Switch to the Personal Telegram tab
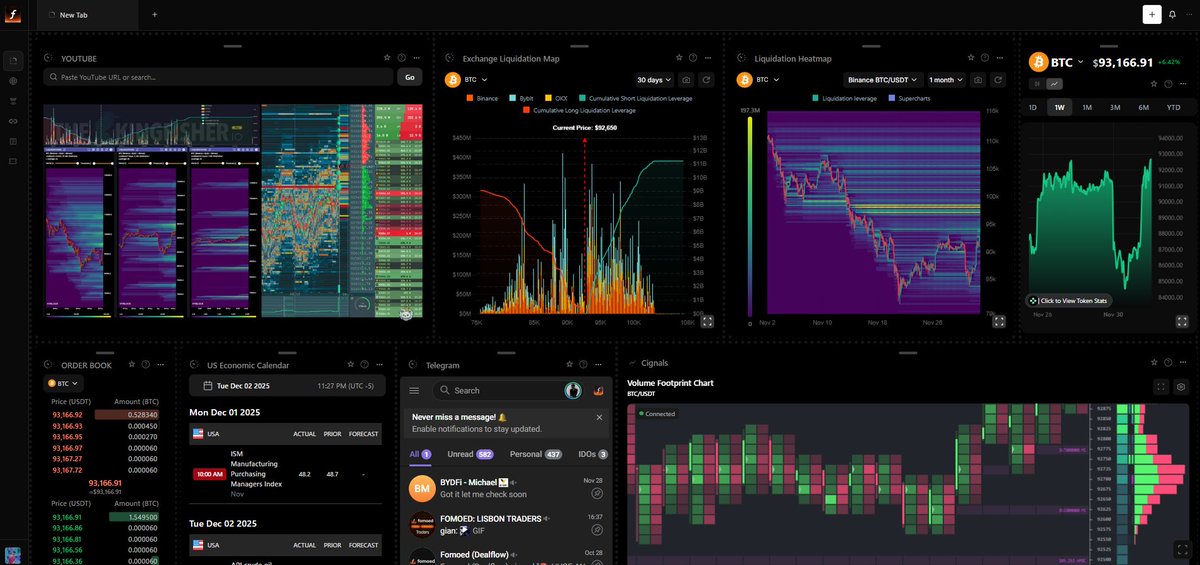This screenshot has width=1200, height=565. tap(535, 454)
